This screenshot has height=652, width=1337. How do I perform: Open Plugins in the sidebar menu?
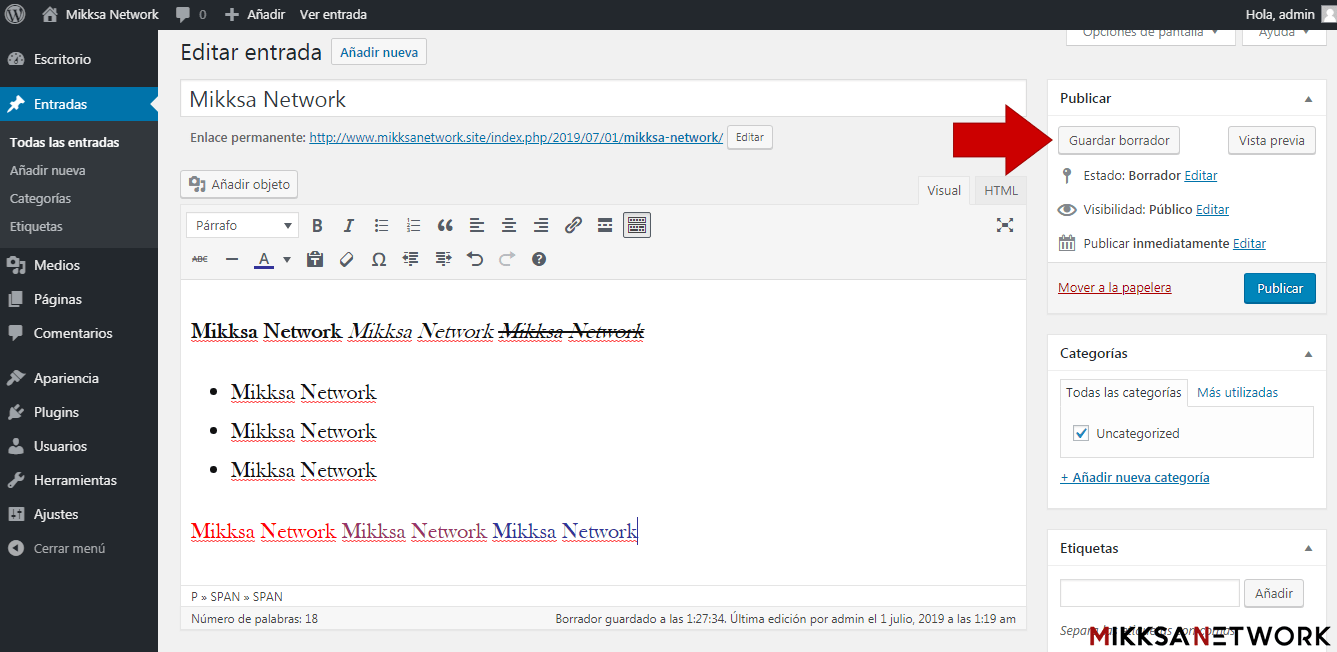[56, 412]
